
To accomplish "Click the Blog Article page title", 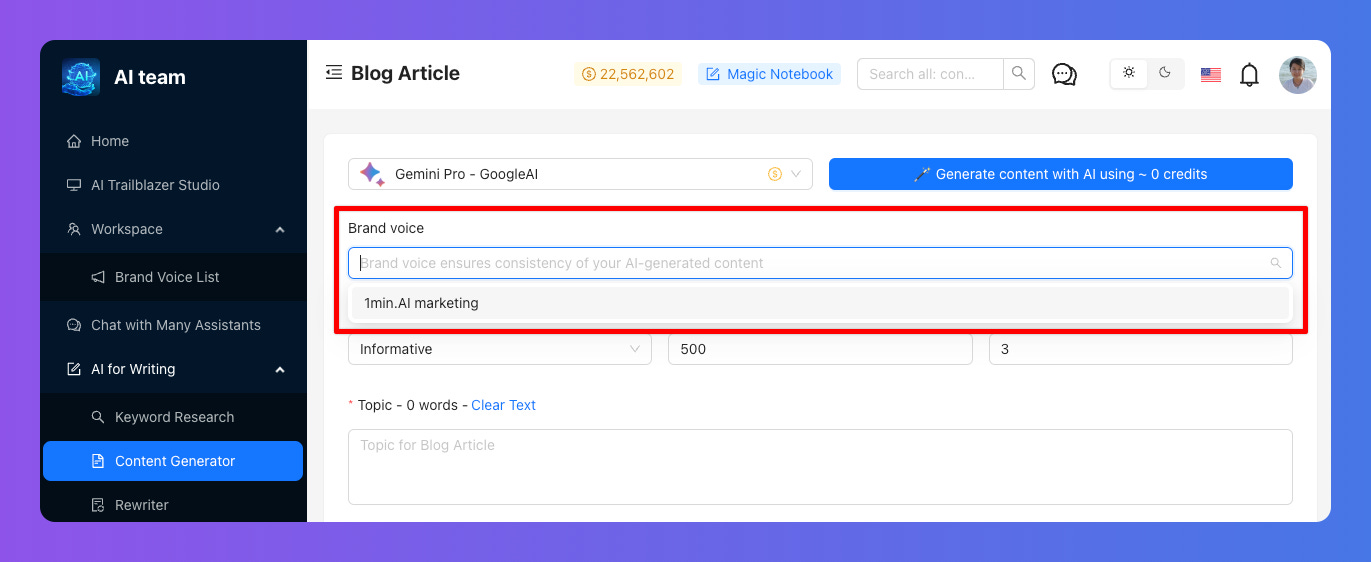I will 405,73.
